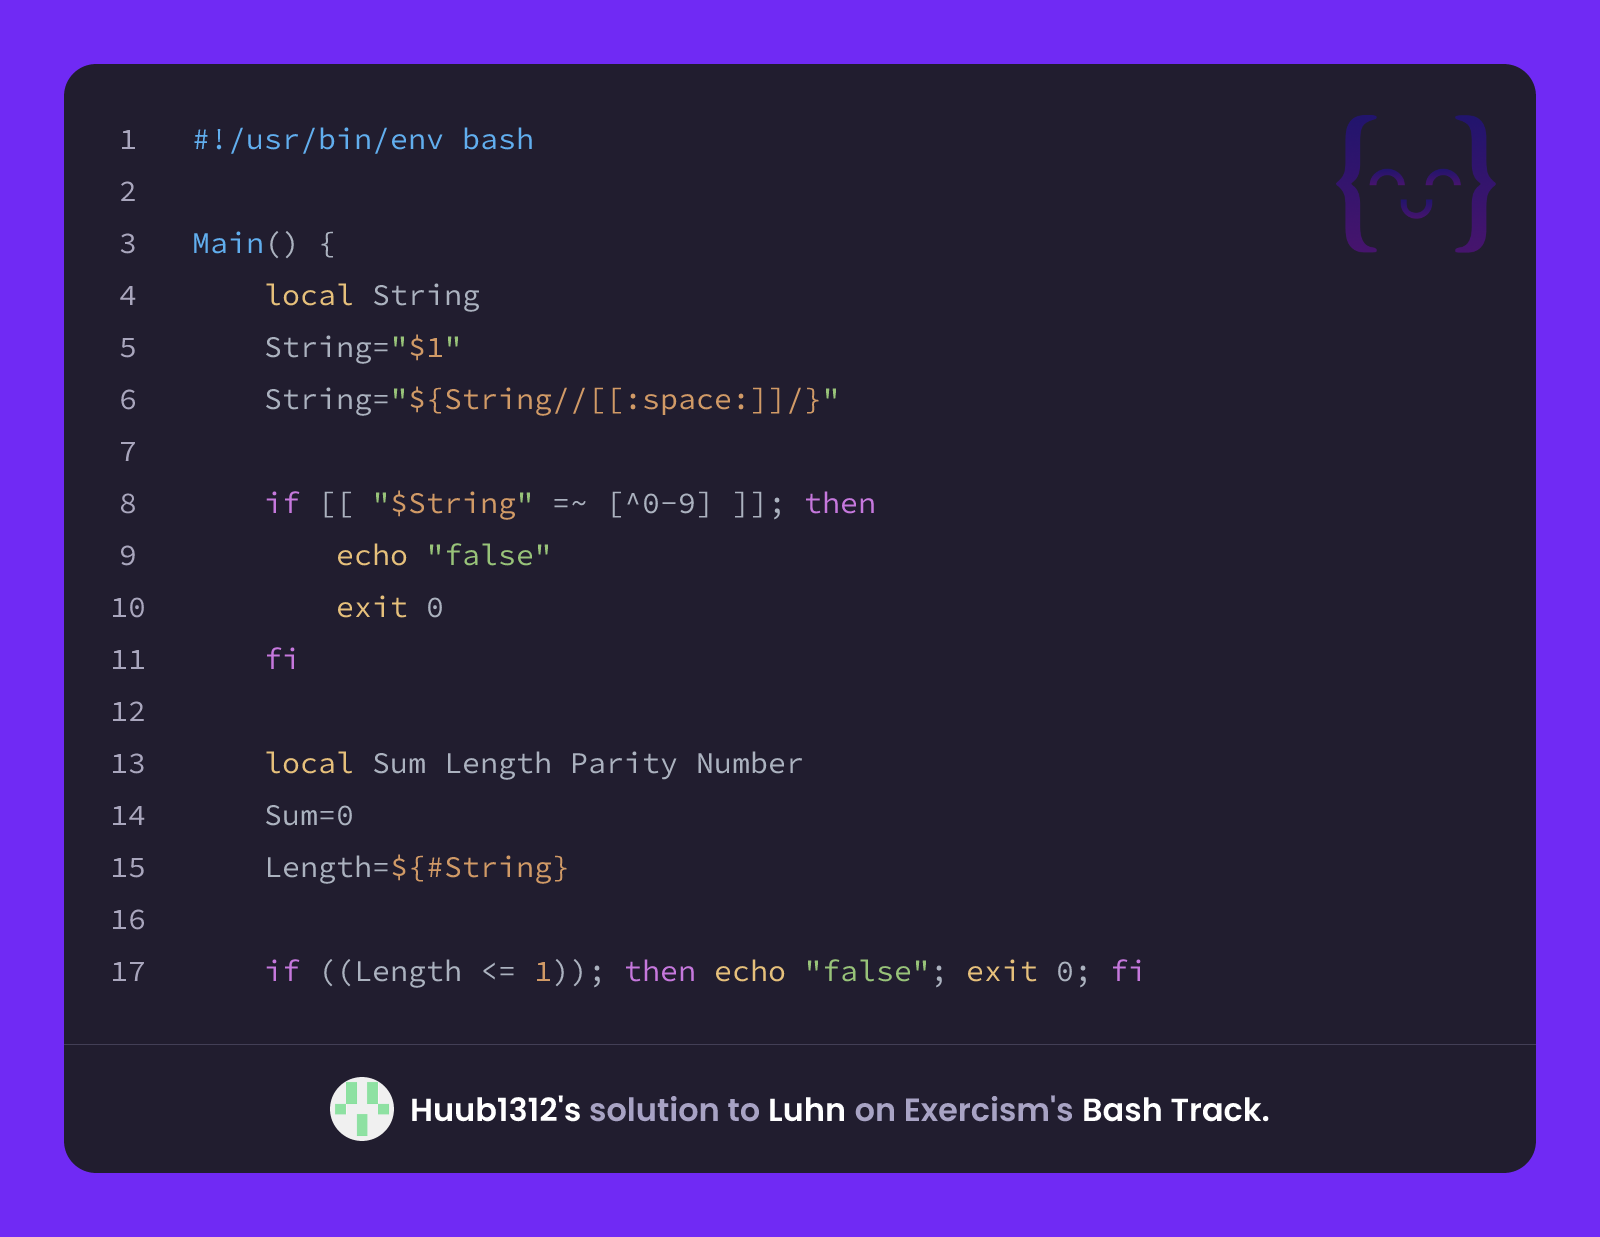Image resolution: width=1600 pixels, height=1237 pixels.
Task: Click the 'Huub1312's' name in the caption
Action: [x=495, y=1110]
